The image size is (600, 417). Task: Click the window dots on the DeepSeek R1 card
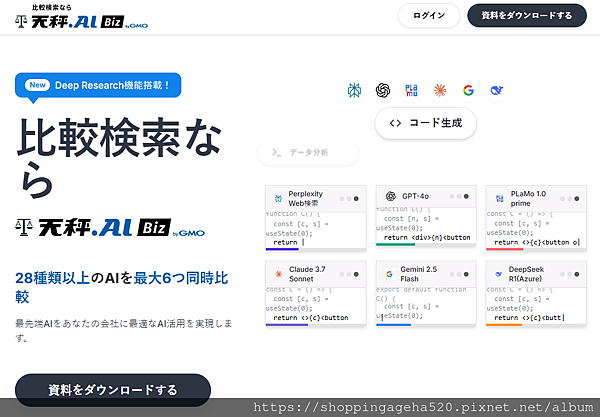click(x=570, y=274)
